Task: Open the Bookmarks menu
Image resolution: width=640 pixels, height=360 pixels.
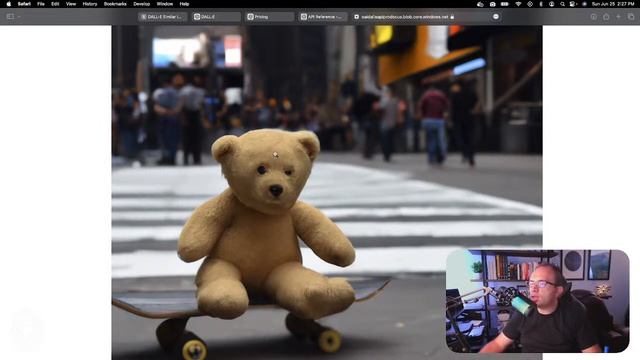Action: 115,4
